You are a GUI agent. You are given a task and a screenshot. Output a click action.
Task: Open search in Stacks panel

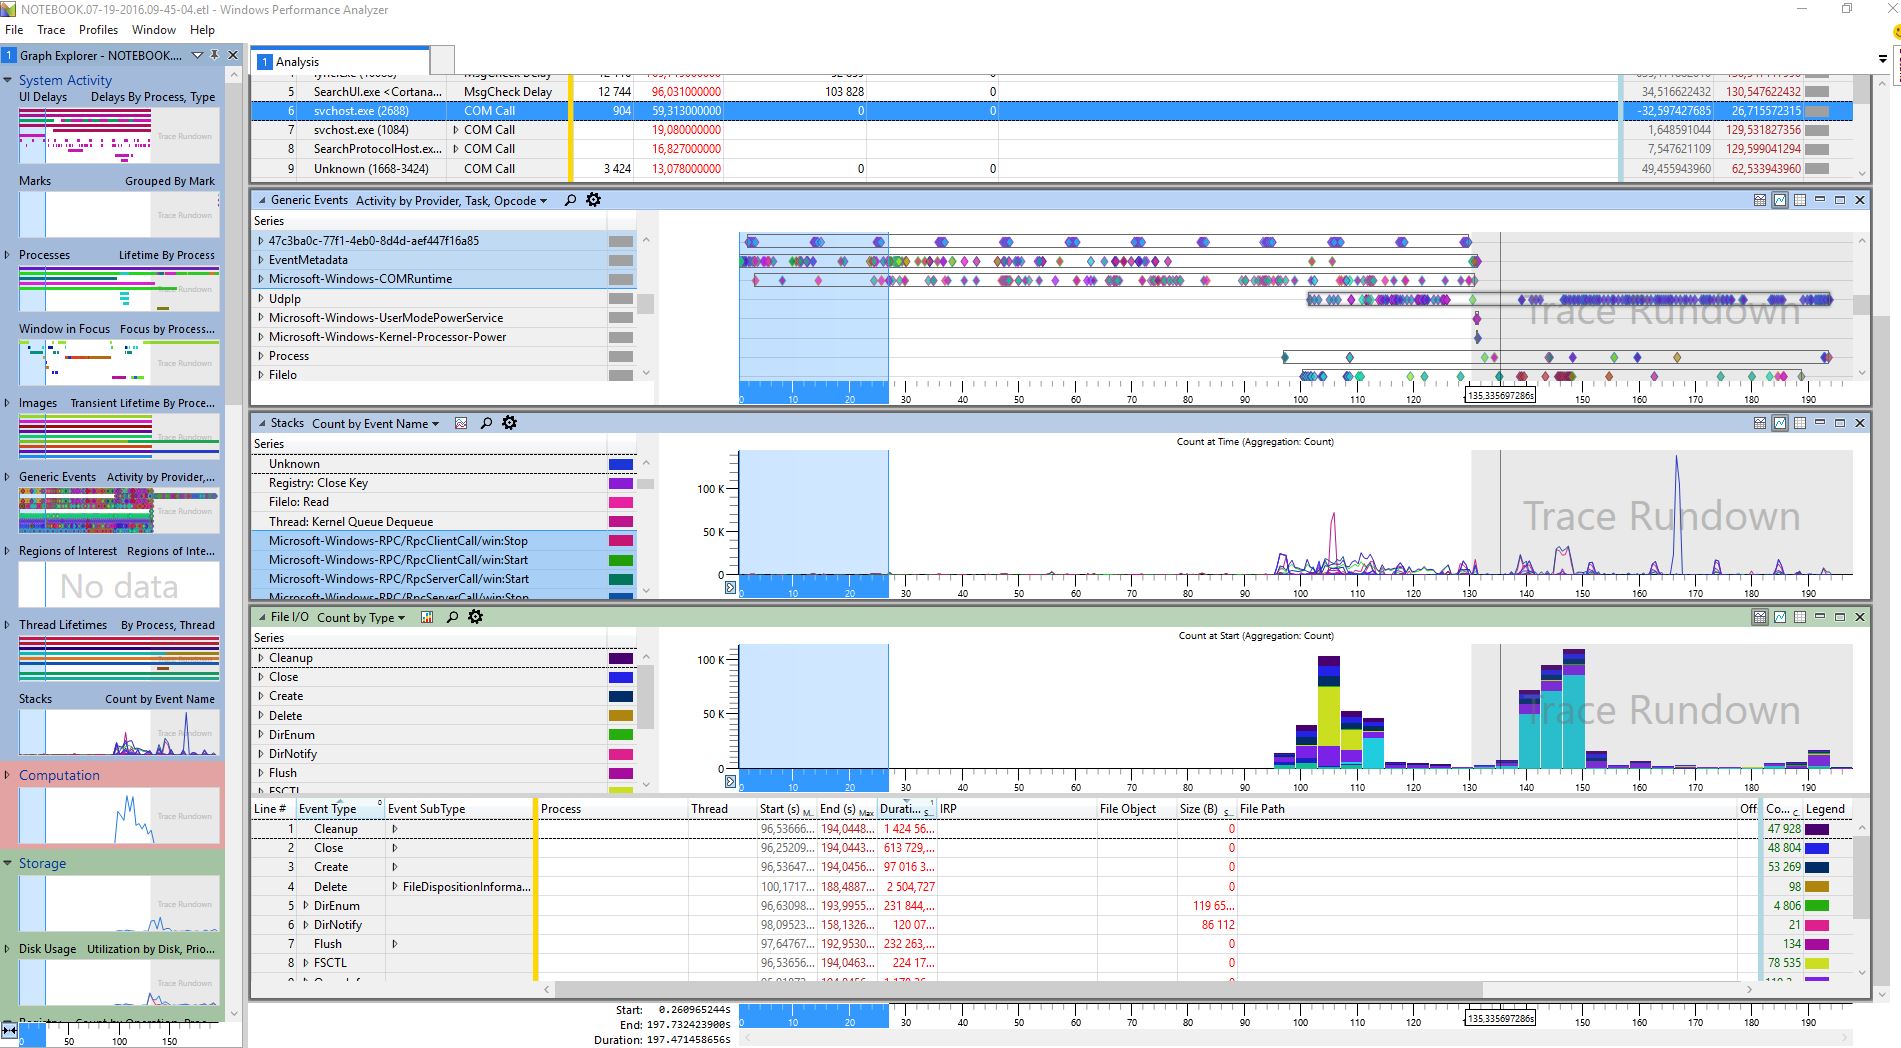(x=486, y=423)
